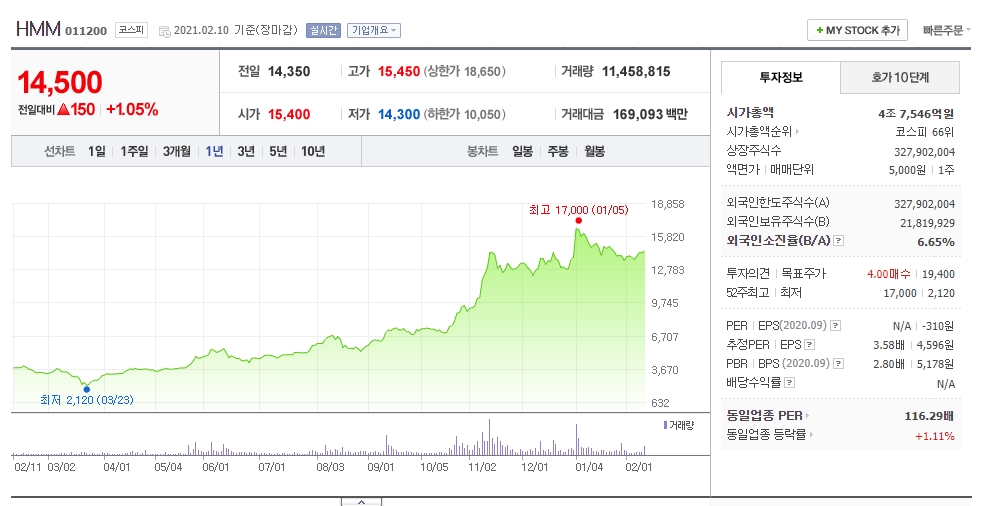Open the 투자정보 tab

coord(781,77)
